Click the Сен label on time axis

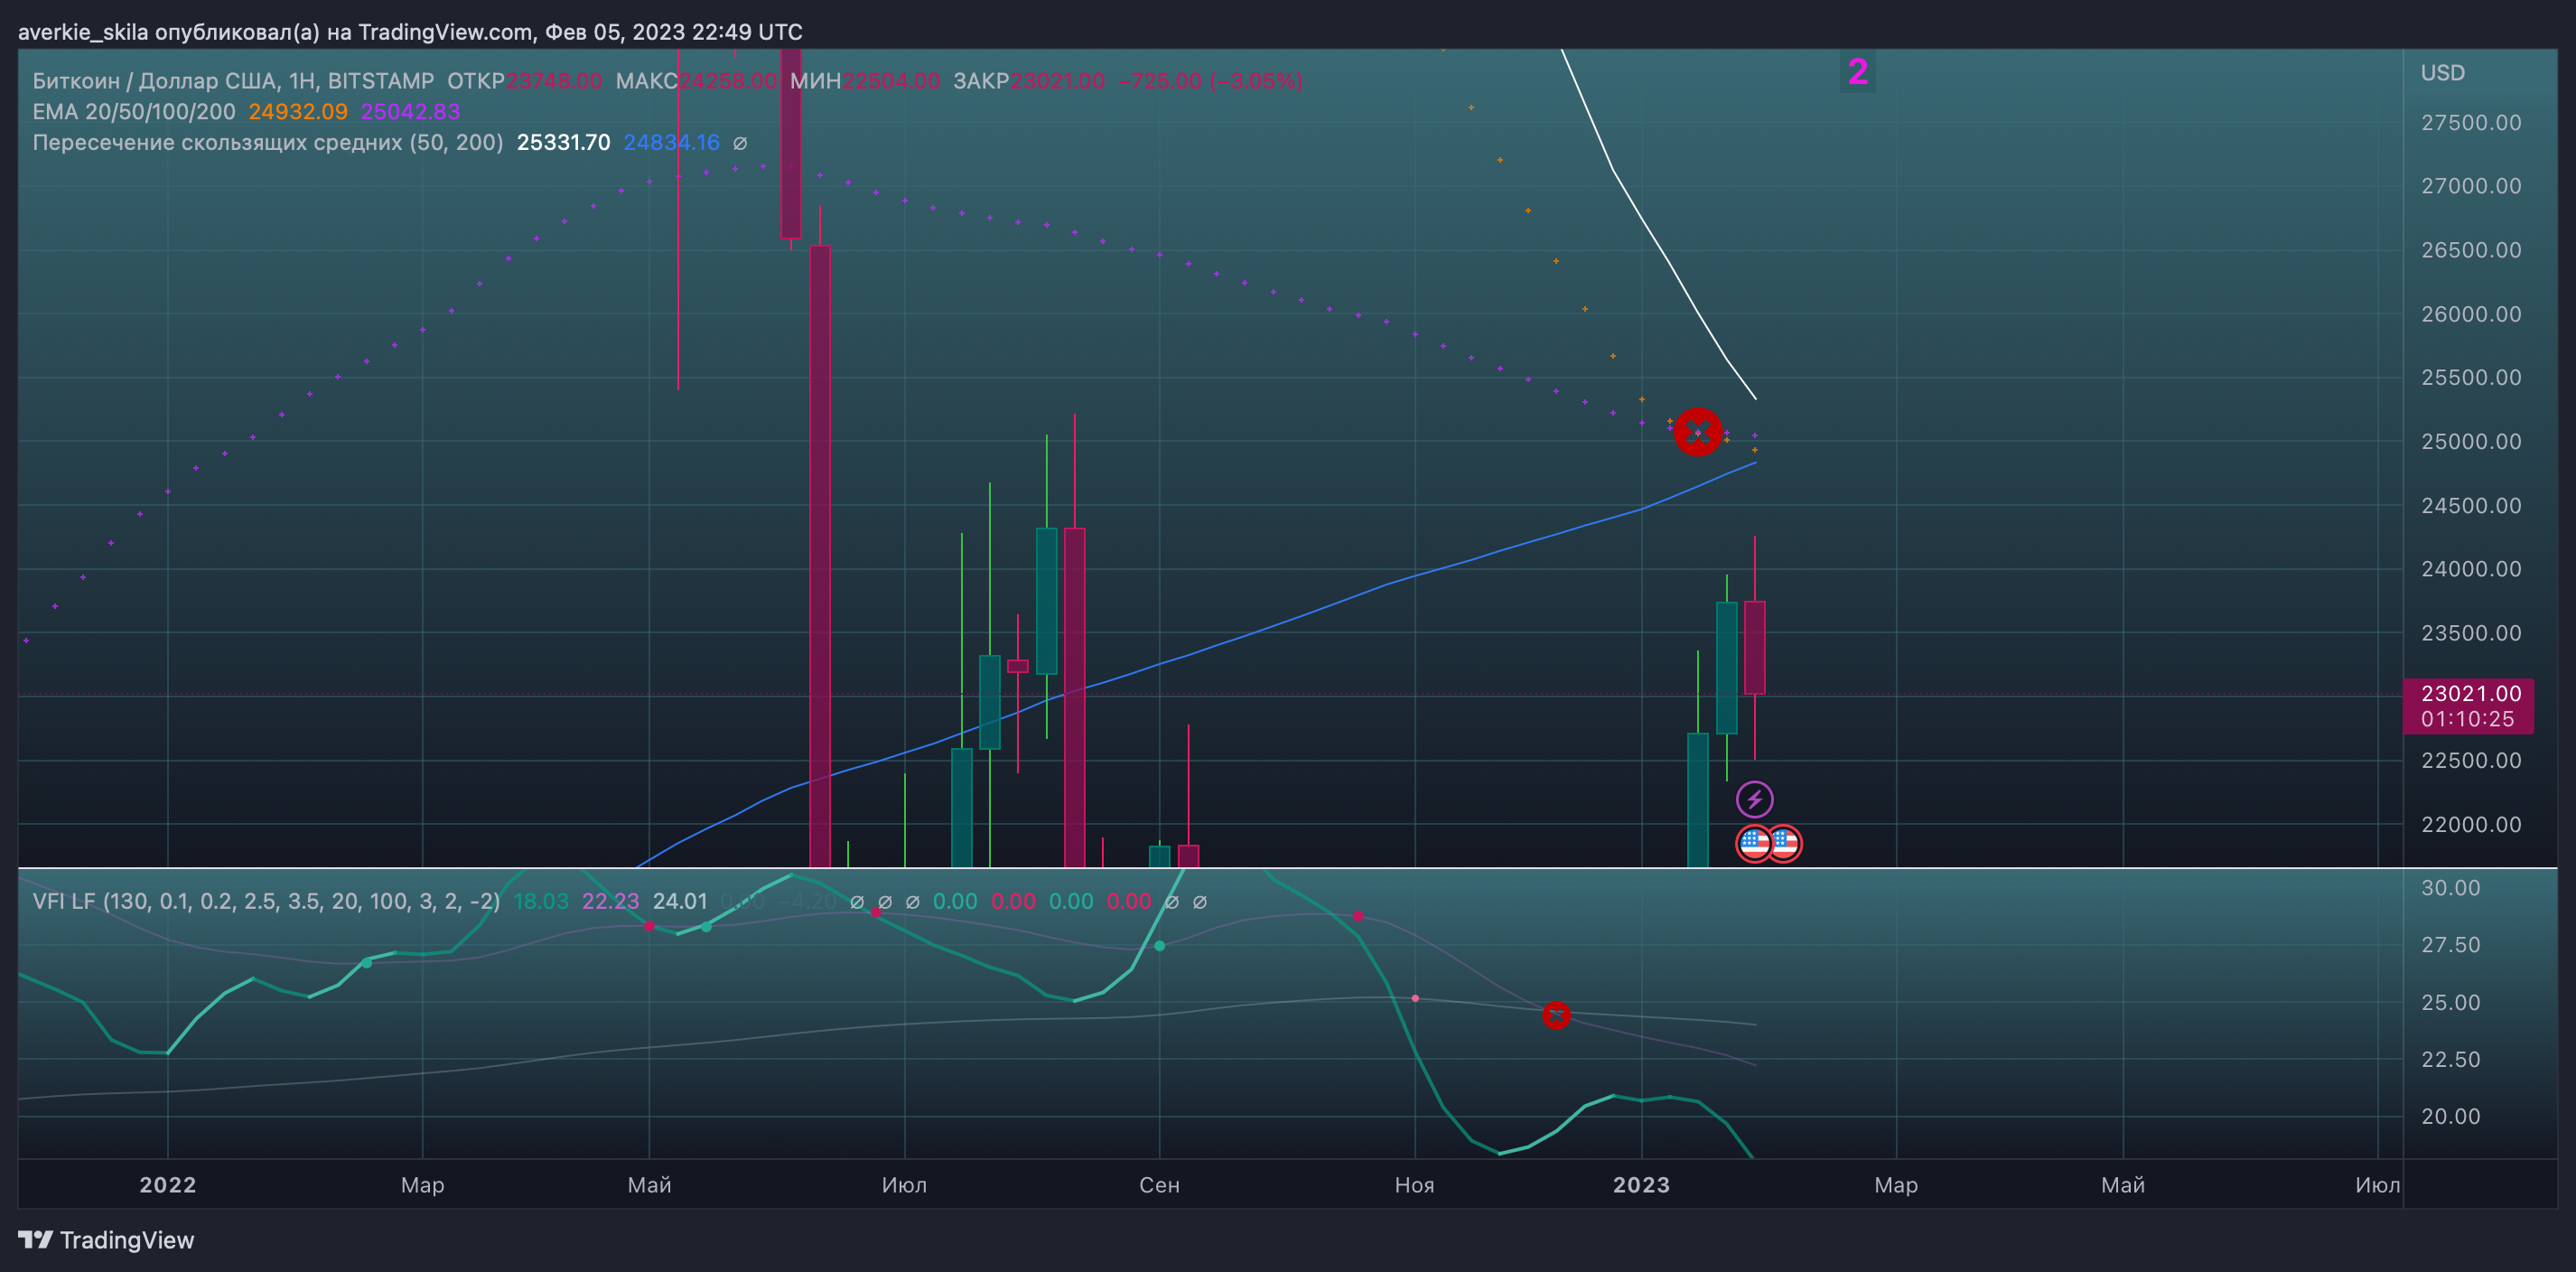pos(1159,1185)
